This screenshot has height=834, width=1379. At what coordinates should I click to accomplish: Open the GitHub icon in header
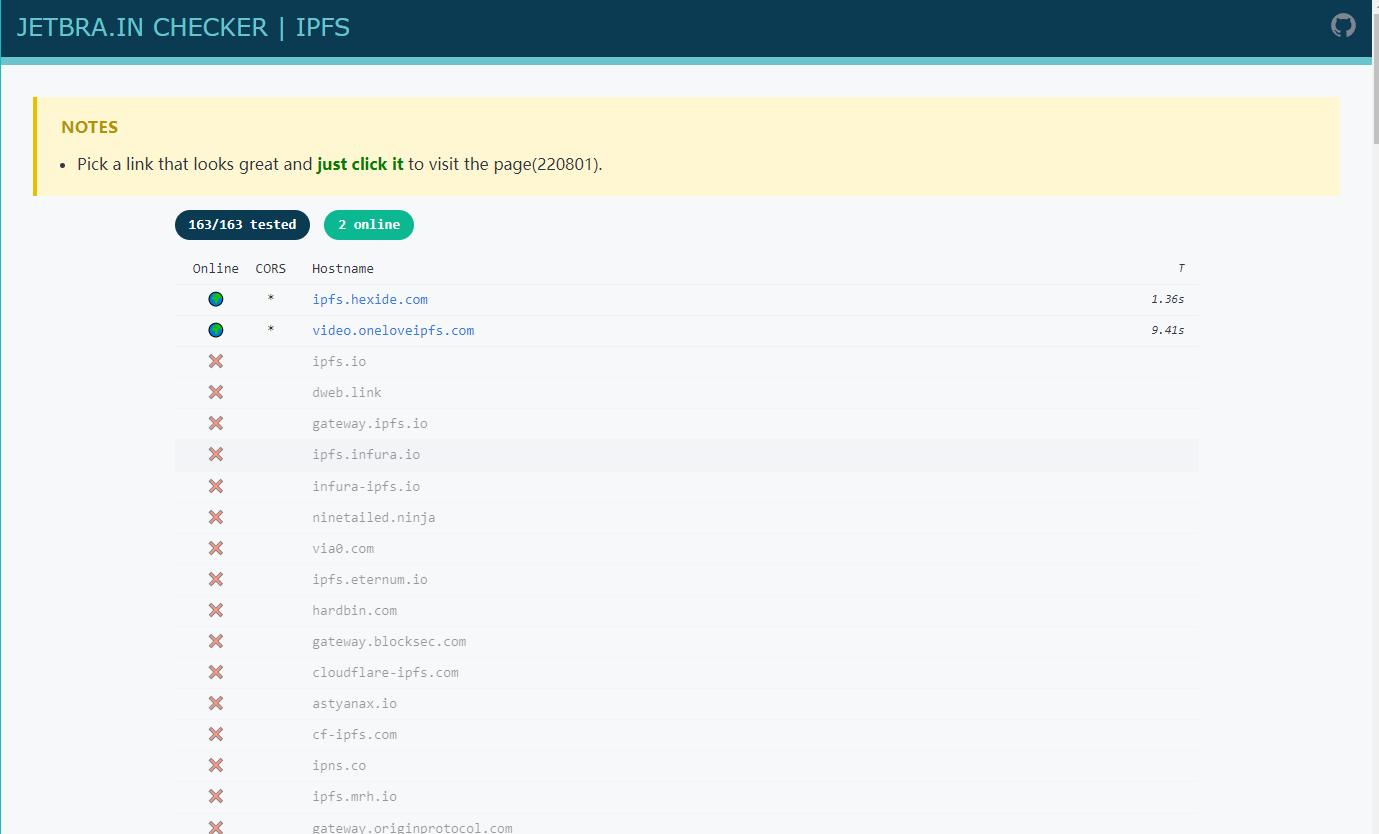[1343, 26]
